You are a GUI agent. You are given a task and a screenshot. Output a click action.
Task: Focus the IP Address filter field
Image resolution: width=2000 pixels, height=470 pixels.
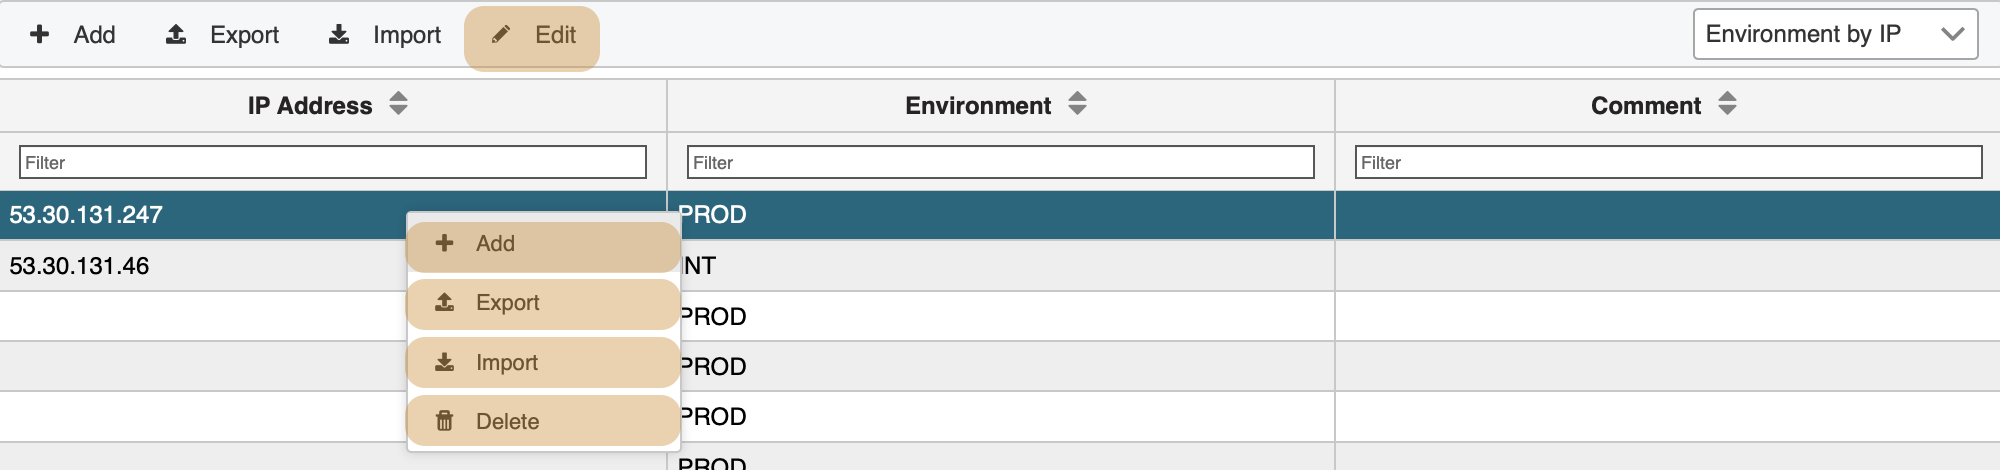click(x=332, y=162)
